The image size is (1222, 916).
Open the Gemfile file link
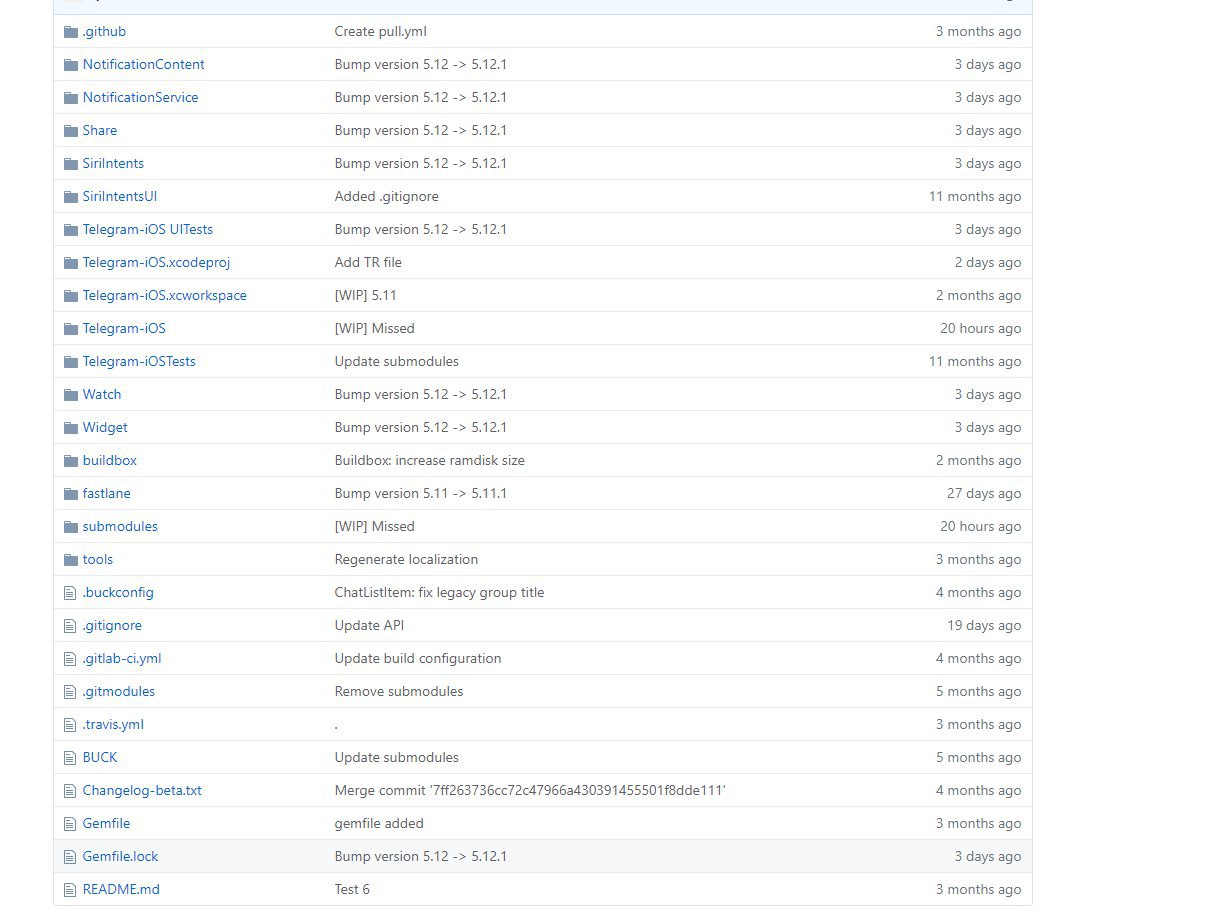point(106,824)
